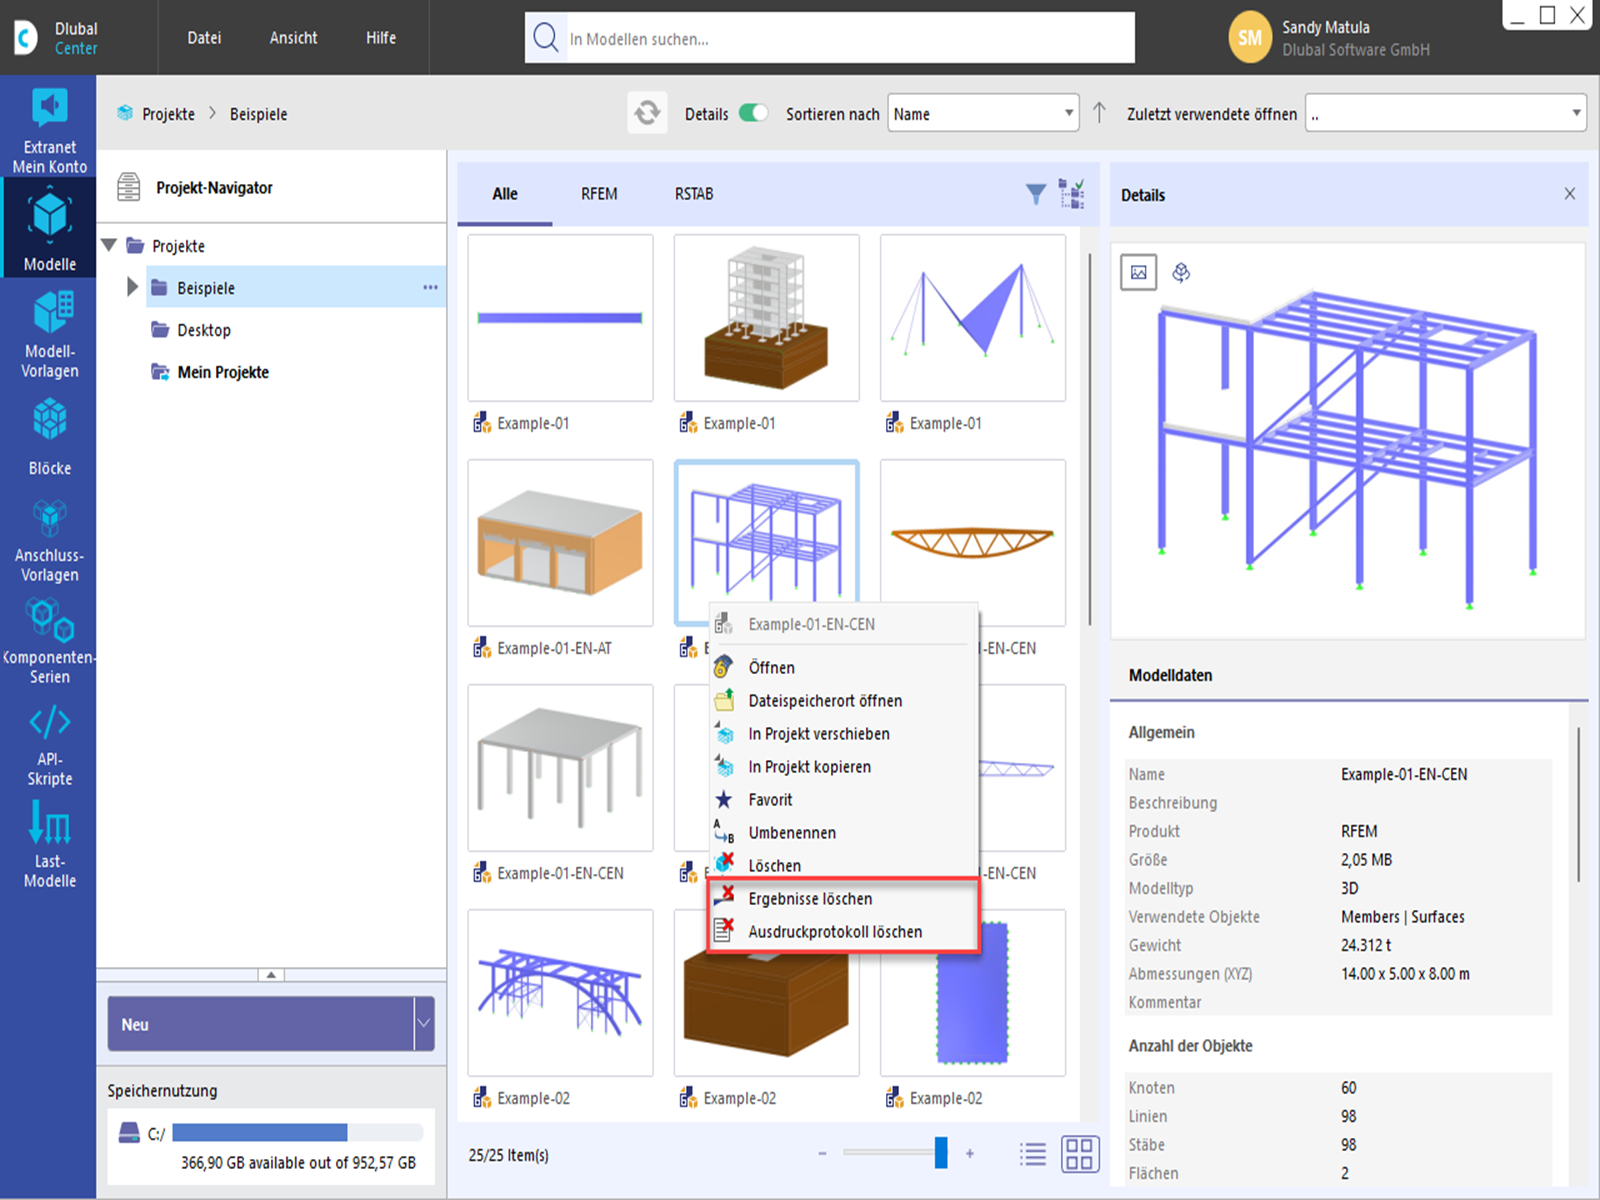Select Ausdruckprotokoll löschen menu entry
Screen dimensions: 1600x1200
coord(843,931)
